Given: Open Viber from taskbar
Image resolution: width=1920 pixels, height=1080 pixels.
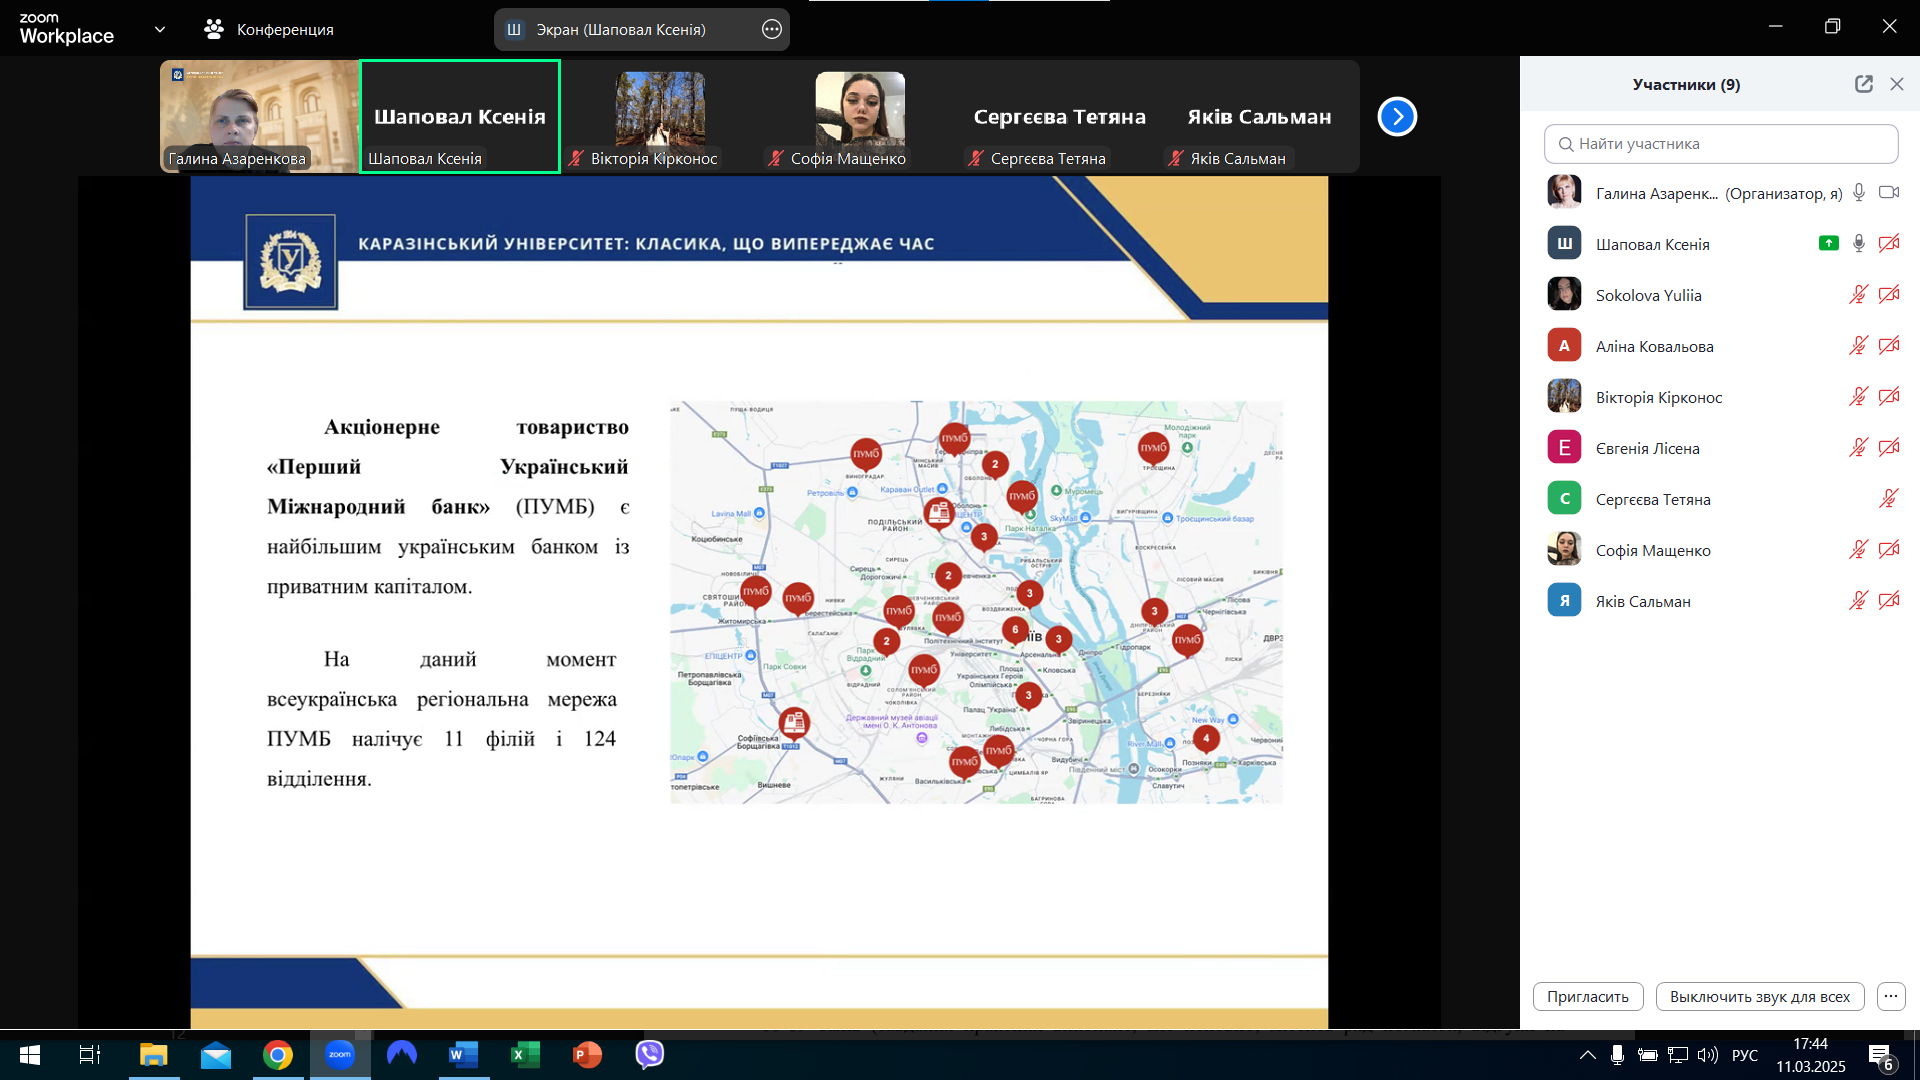Looking at the screenshot, I should (650, 1055).
